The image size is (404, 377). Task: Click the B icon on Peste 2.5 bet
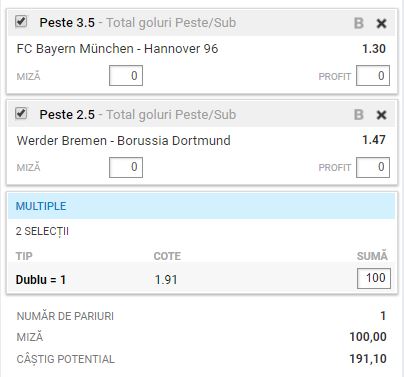pos(359,115)
